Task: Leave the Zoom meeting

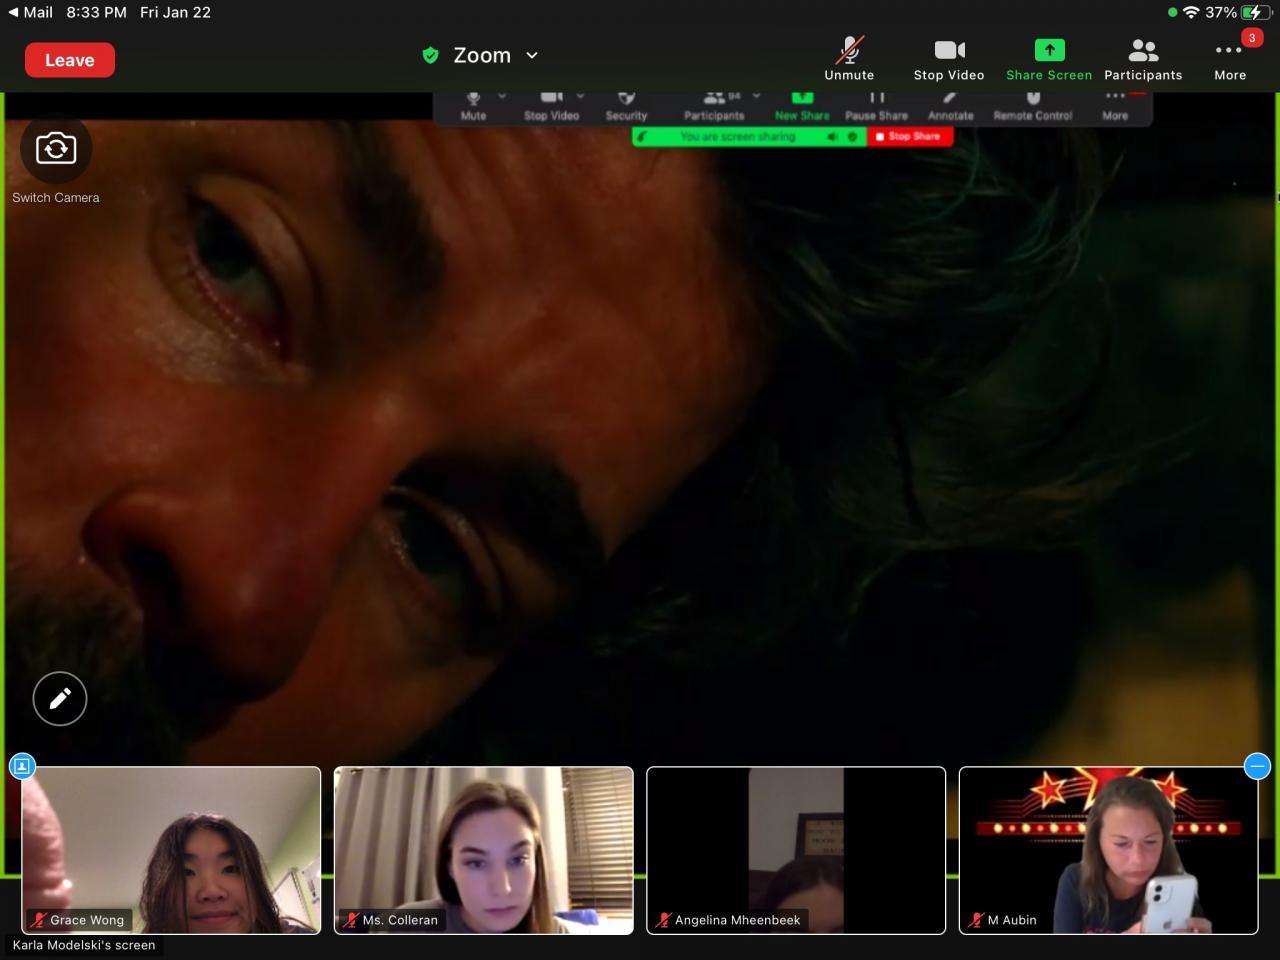Action: (x=70, y=60)
